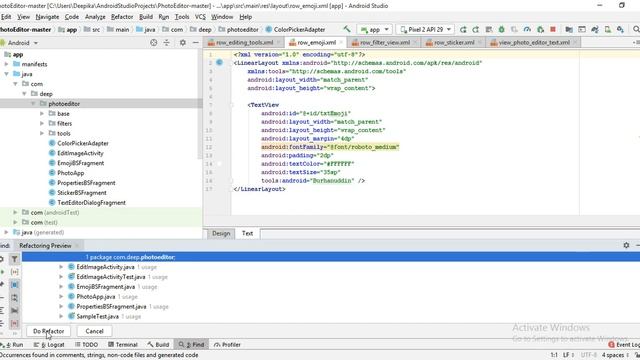The height and width of the screenshot is (360, 640).
Task: Open the Logcat tool window
Action: click(49, 344)
